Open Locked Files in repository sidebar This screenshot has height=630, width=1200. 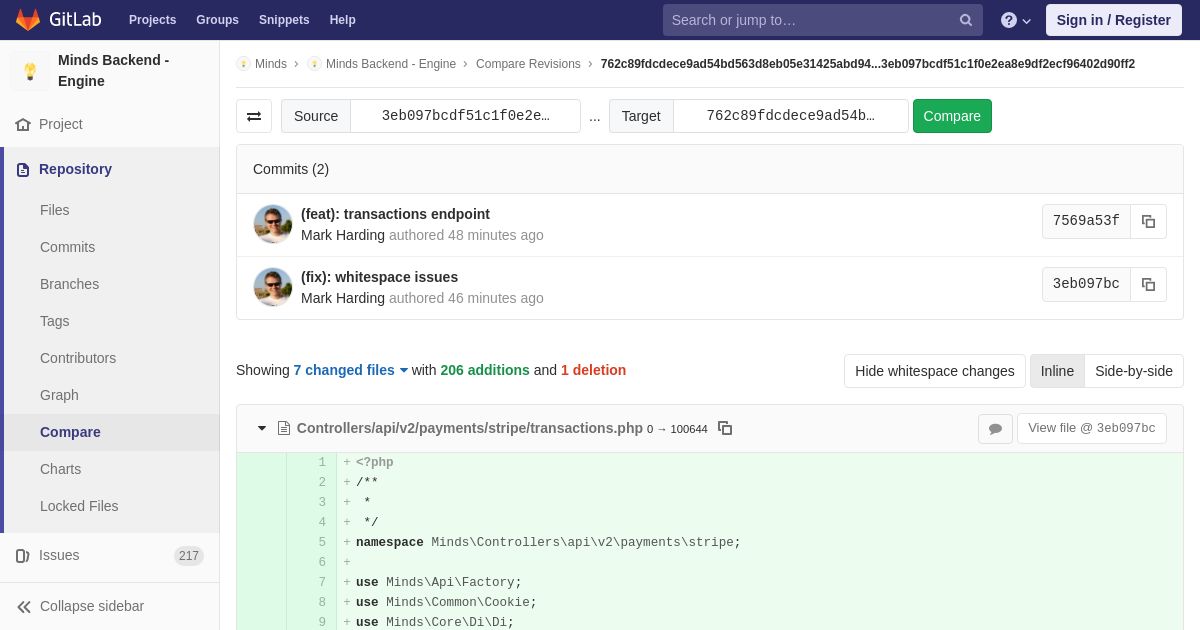coord(79,506)
